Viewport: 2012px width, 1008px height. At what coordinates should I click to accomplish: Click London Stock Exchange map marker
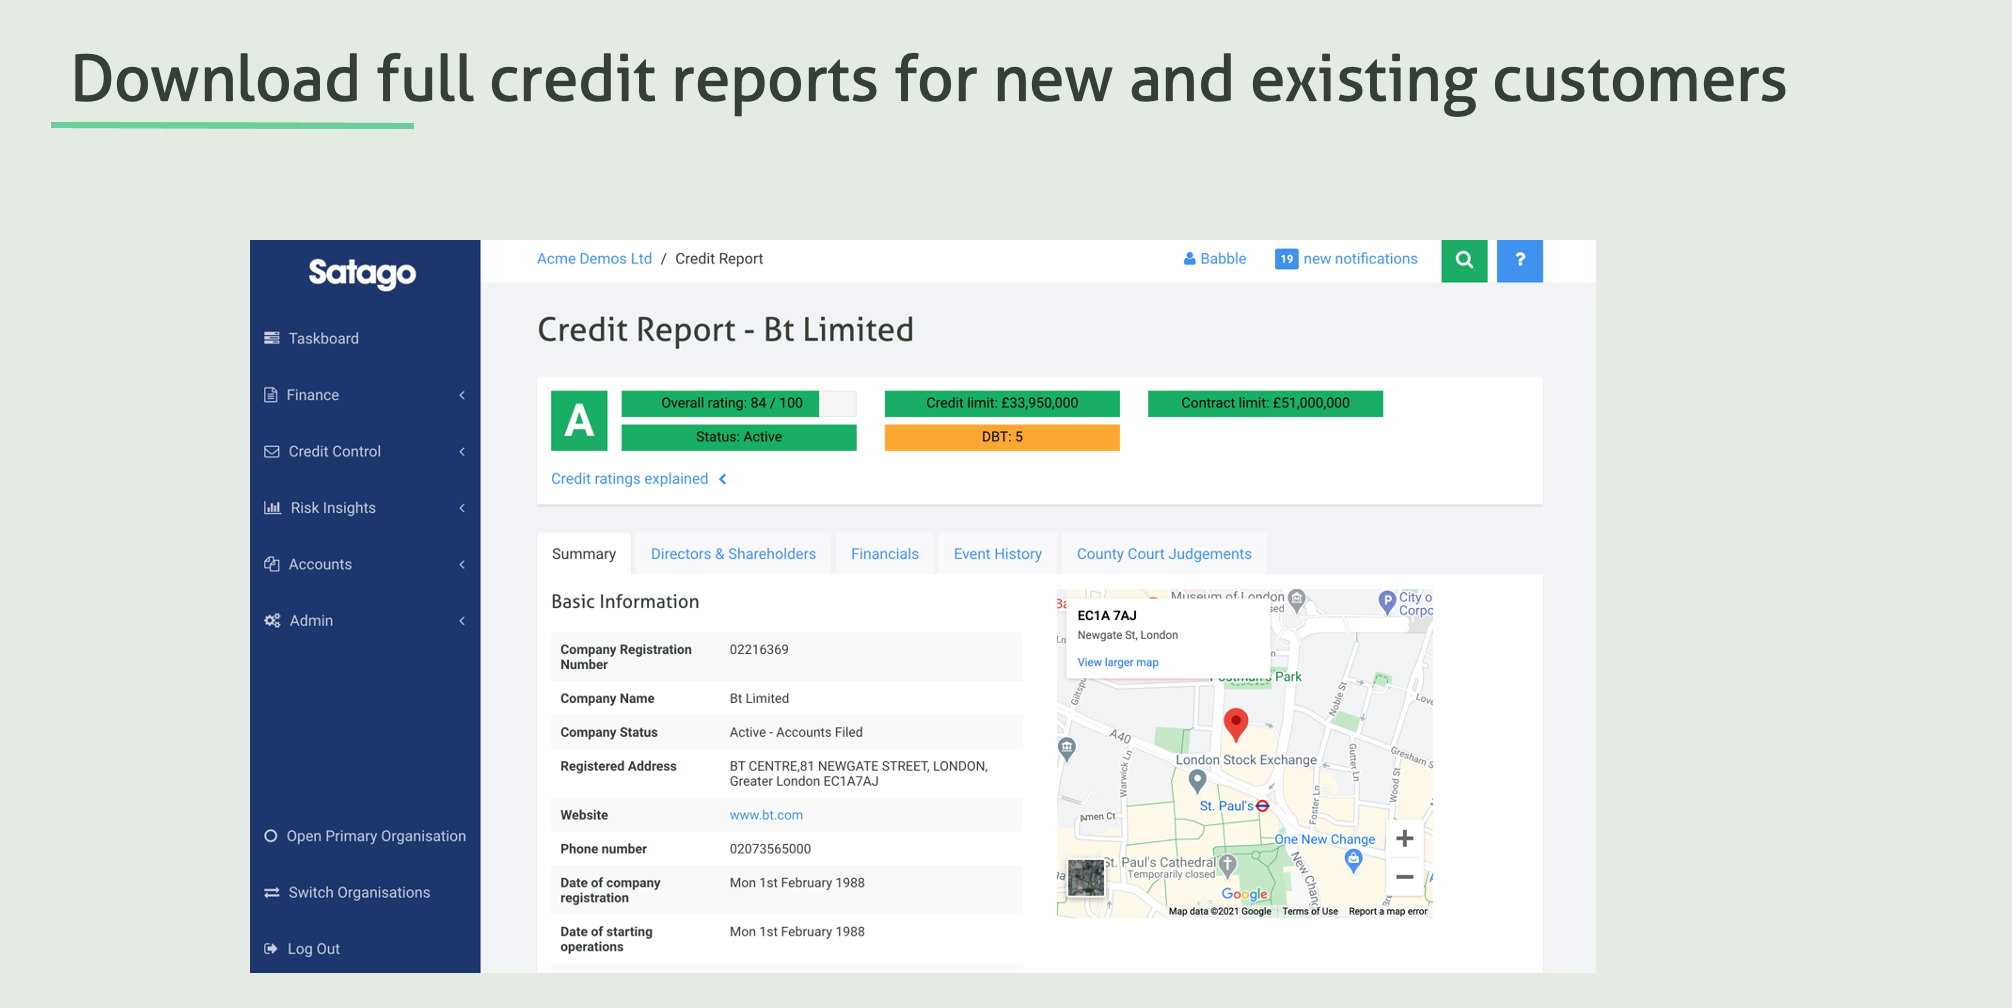1197,780
